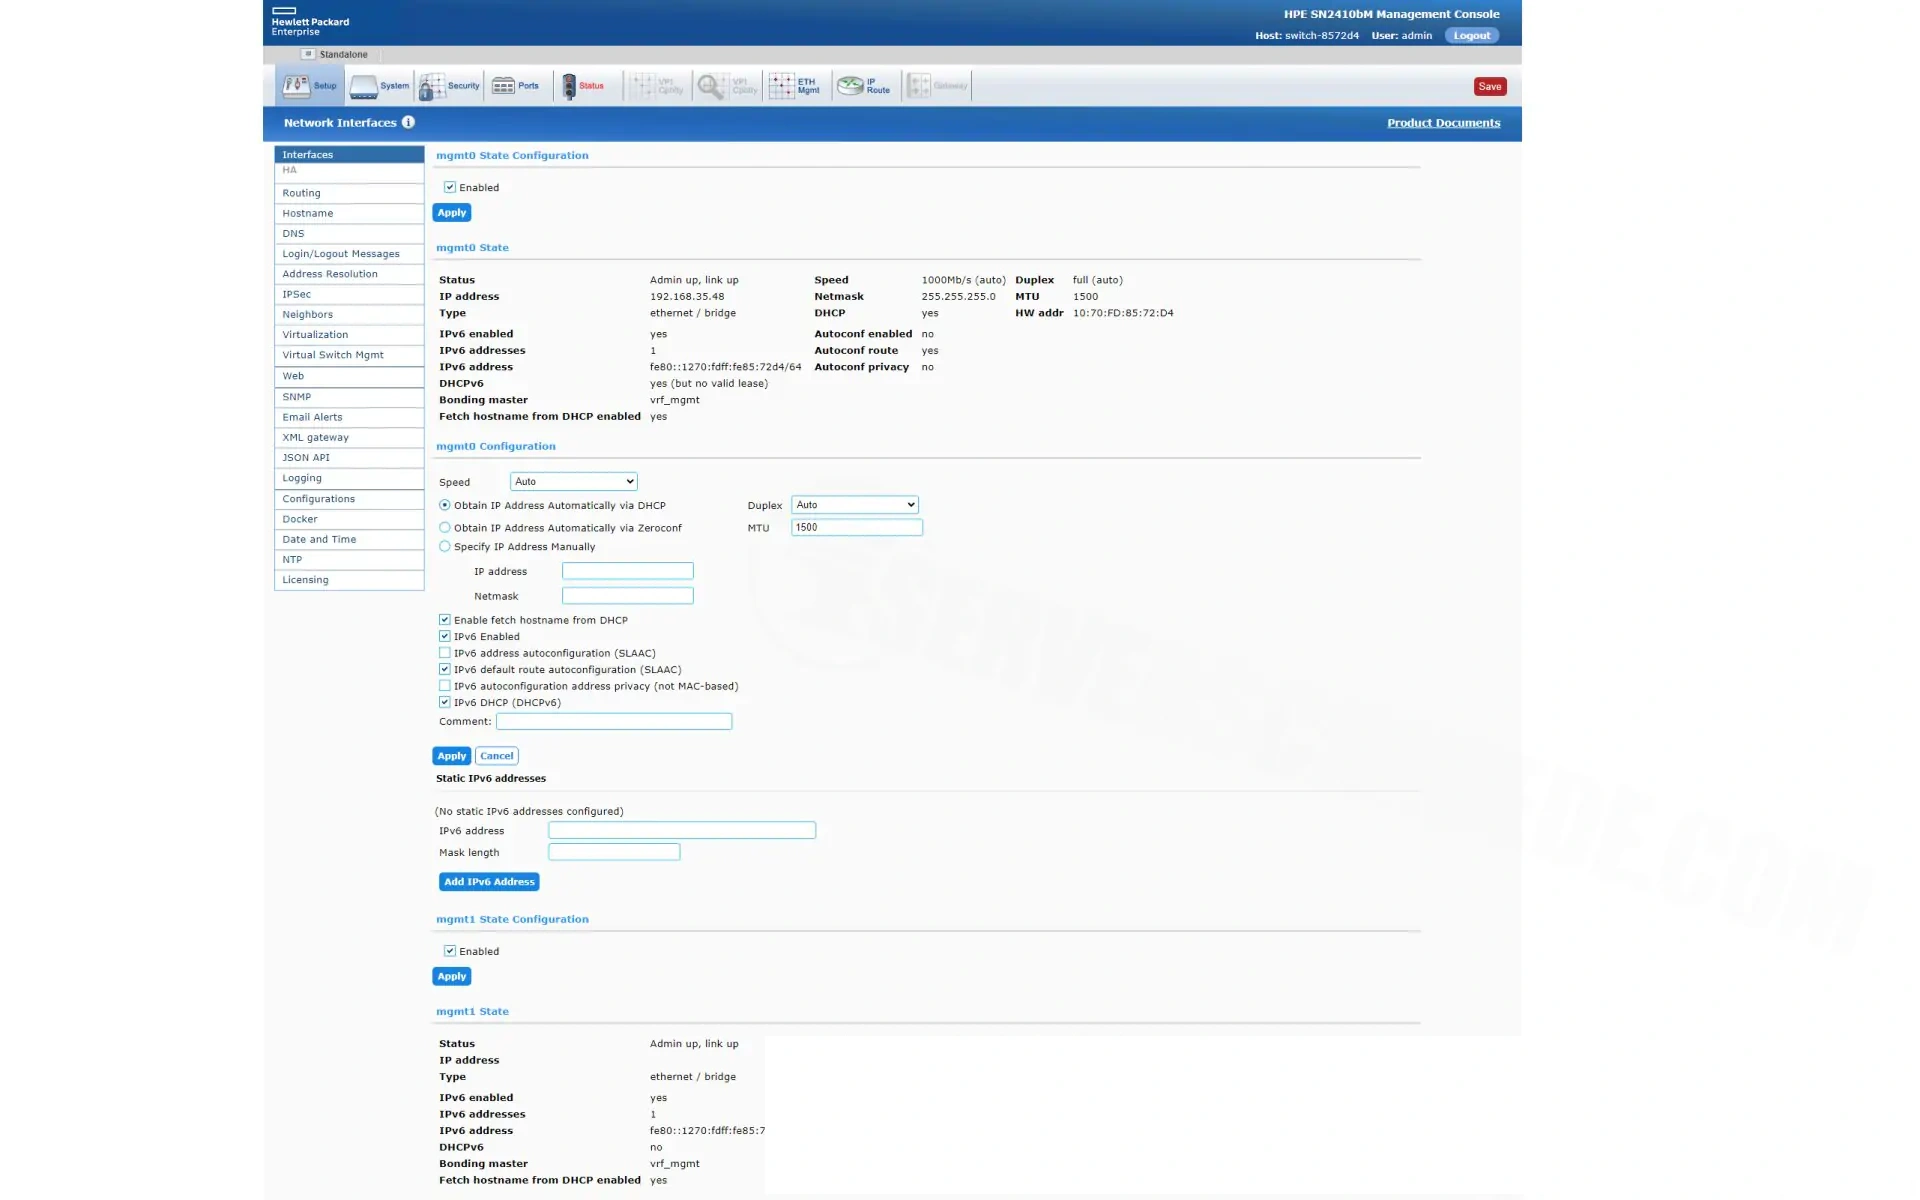Open the IP Route router icon

pyautogui.click(x=850, y=86)
